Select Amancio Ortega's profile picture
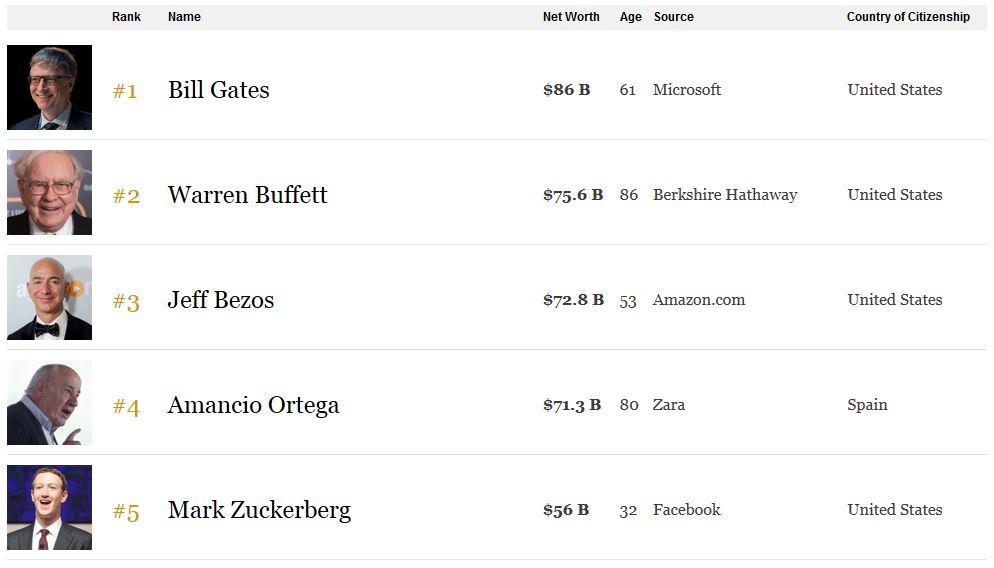The width and height of the screenshot is (994, 568). [x=49, y=403]
